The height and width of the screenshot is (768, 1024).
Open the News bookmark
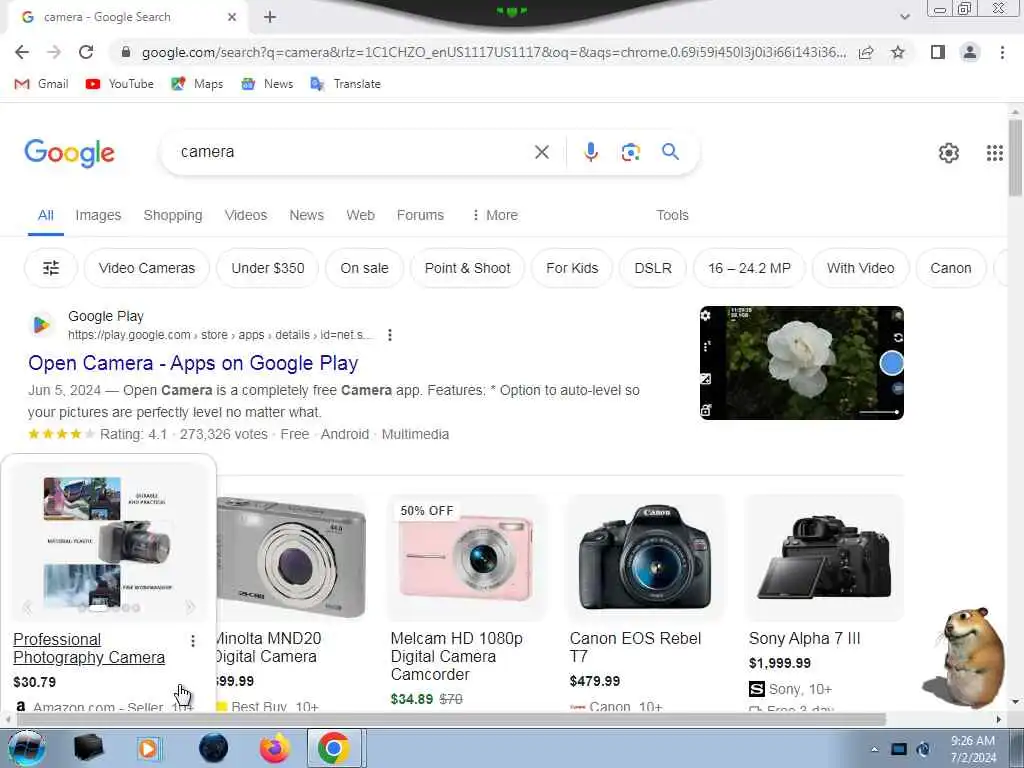(x=267, y=84)
